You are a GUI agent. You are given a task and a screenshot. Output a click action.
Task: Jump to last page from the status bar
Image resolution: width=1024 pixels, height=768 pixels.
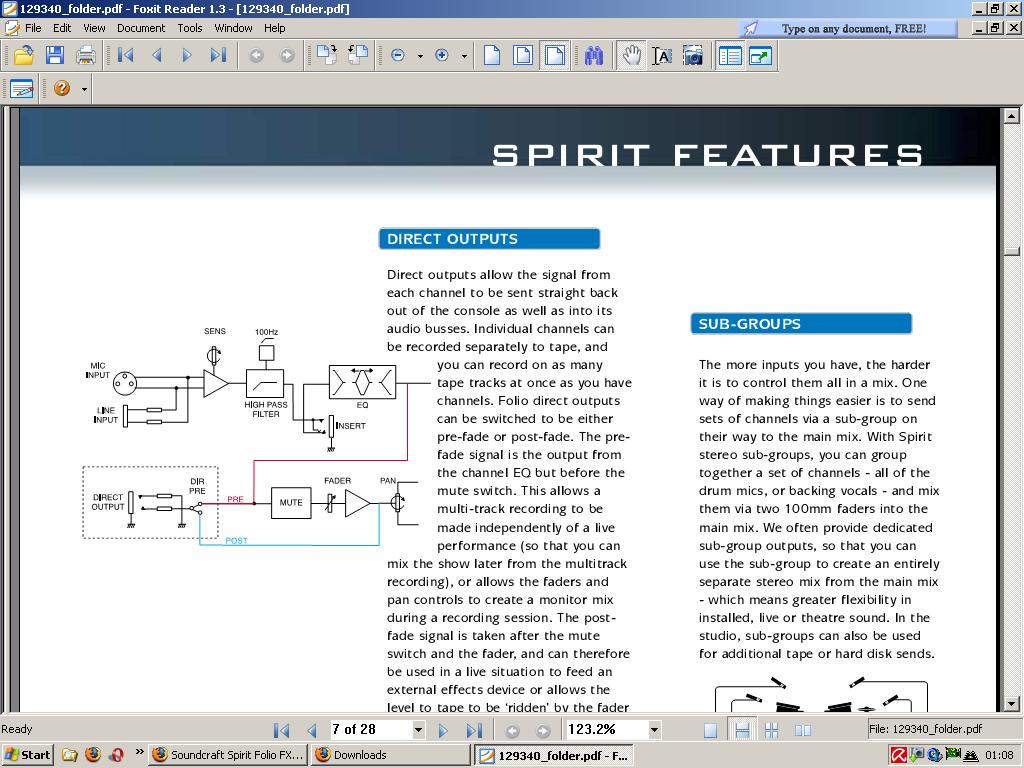[475, 730]
